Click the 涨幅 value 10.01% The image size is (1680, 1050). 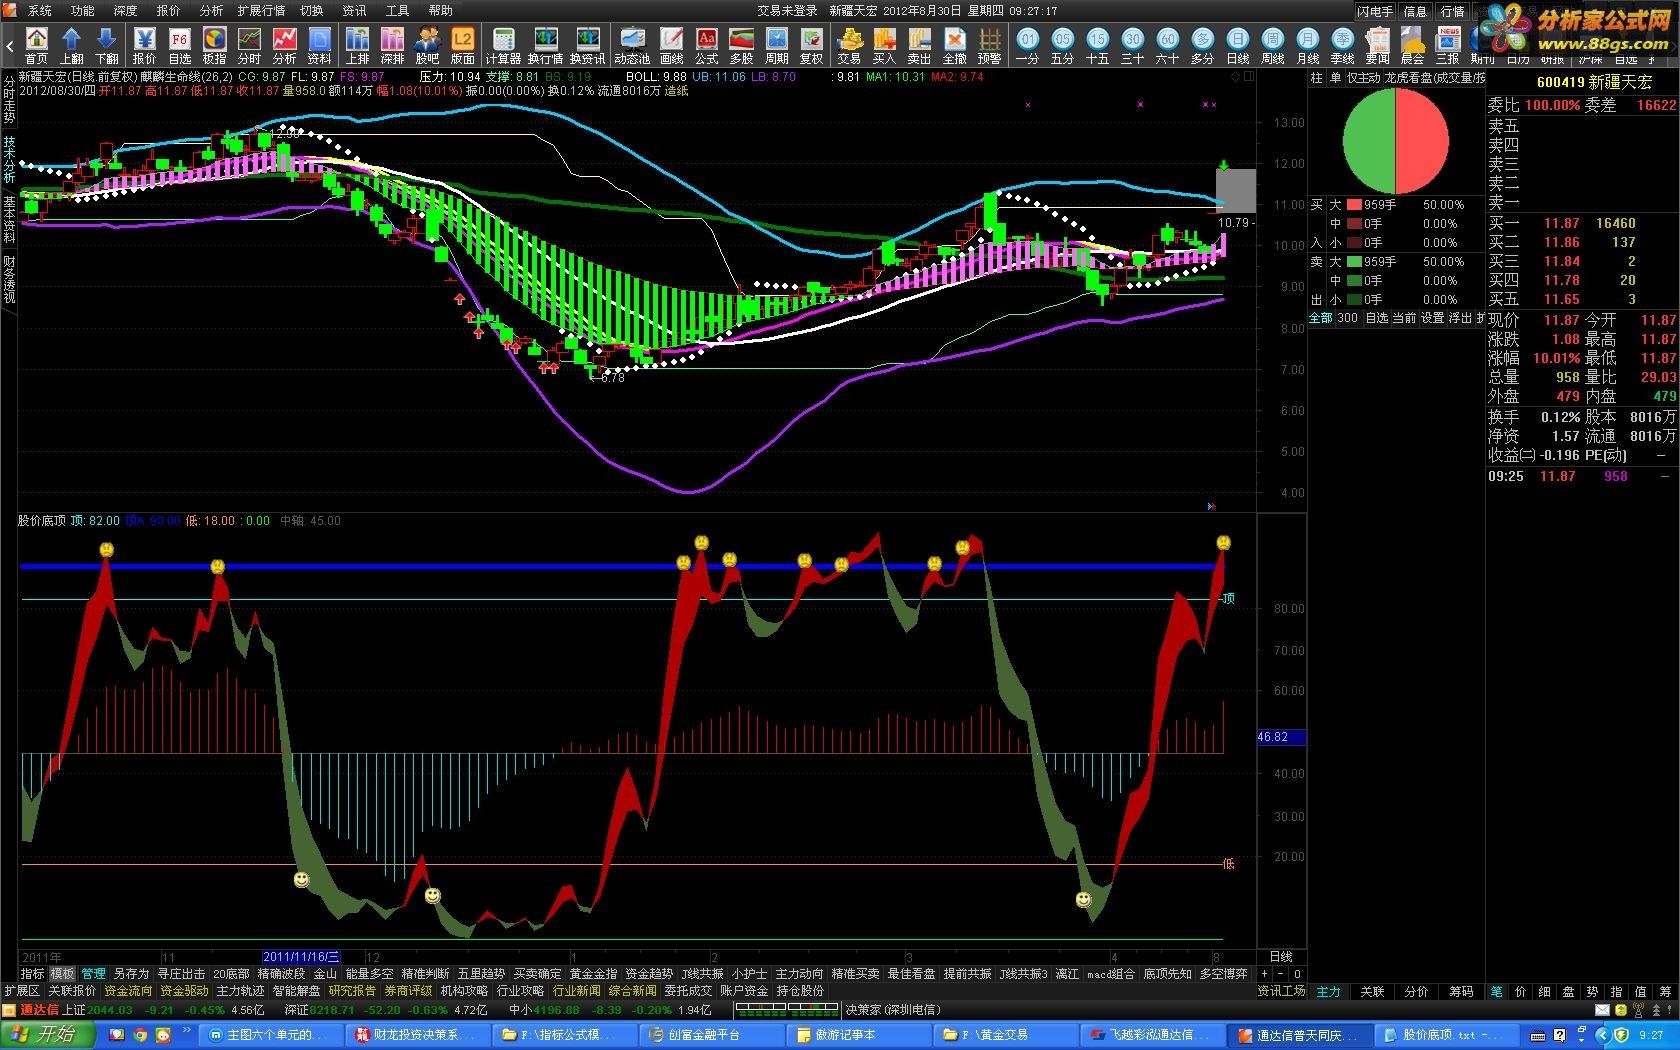(1559, 358)
